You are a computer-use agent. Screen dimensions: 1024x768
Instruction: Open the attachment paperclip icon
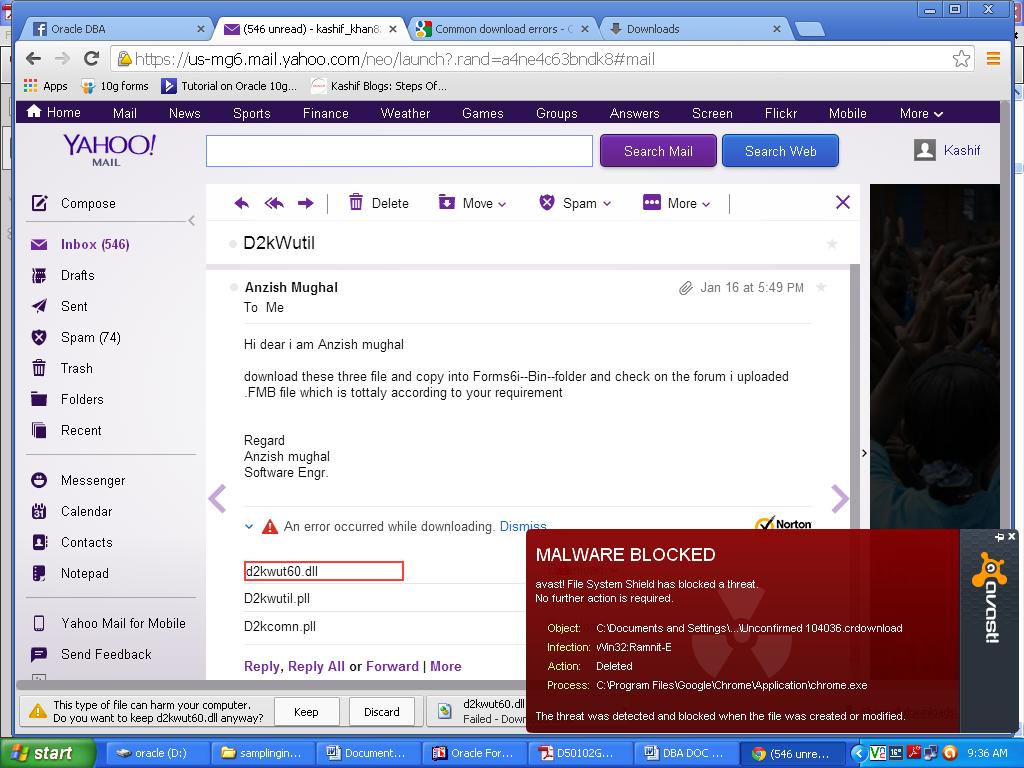pyautogui.click(x=685, y=288)
